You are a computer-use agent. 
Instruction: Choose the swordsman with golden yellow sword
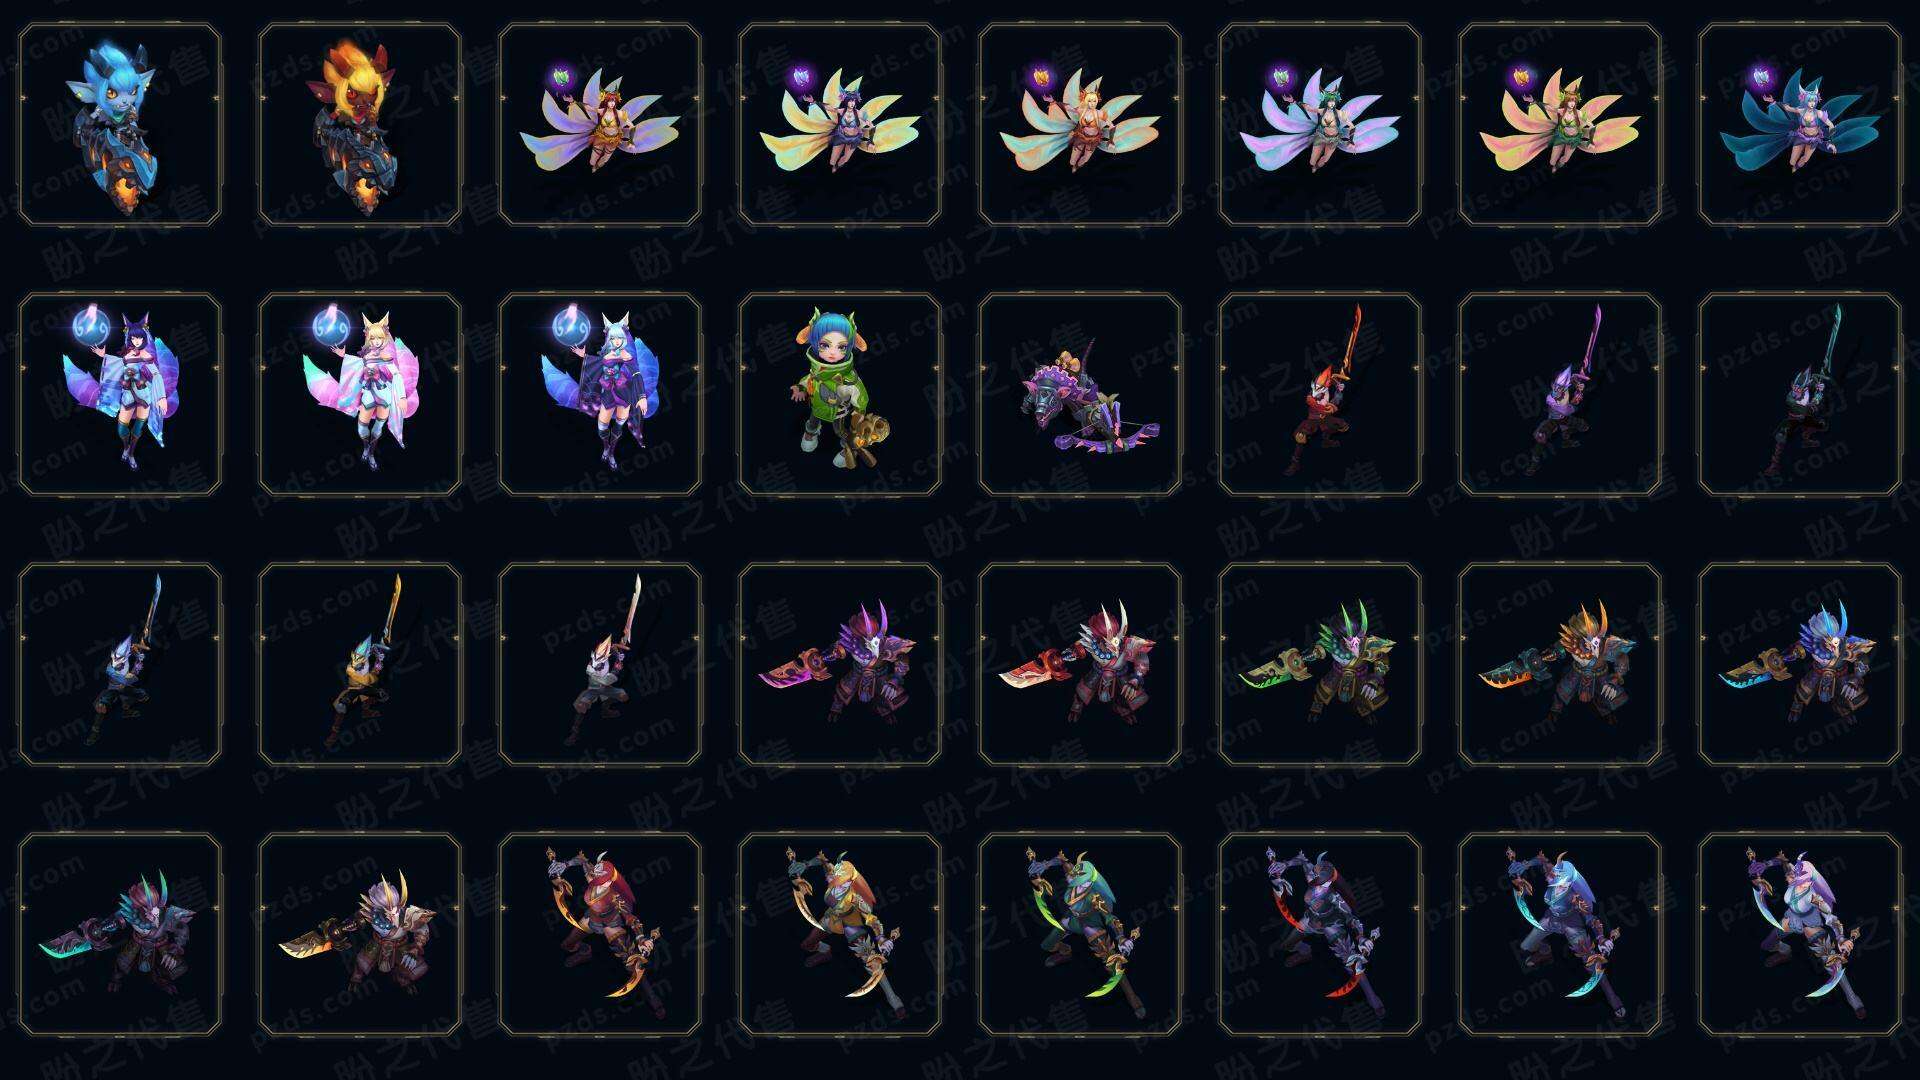[360, 664]
